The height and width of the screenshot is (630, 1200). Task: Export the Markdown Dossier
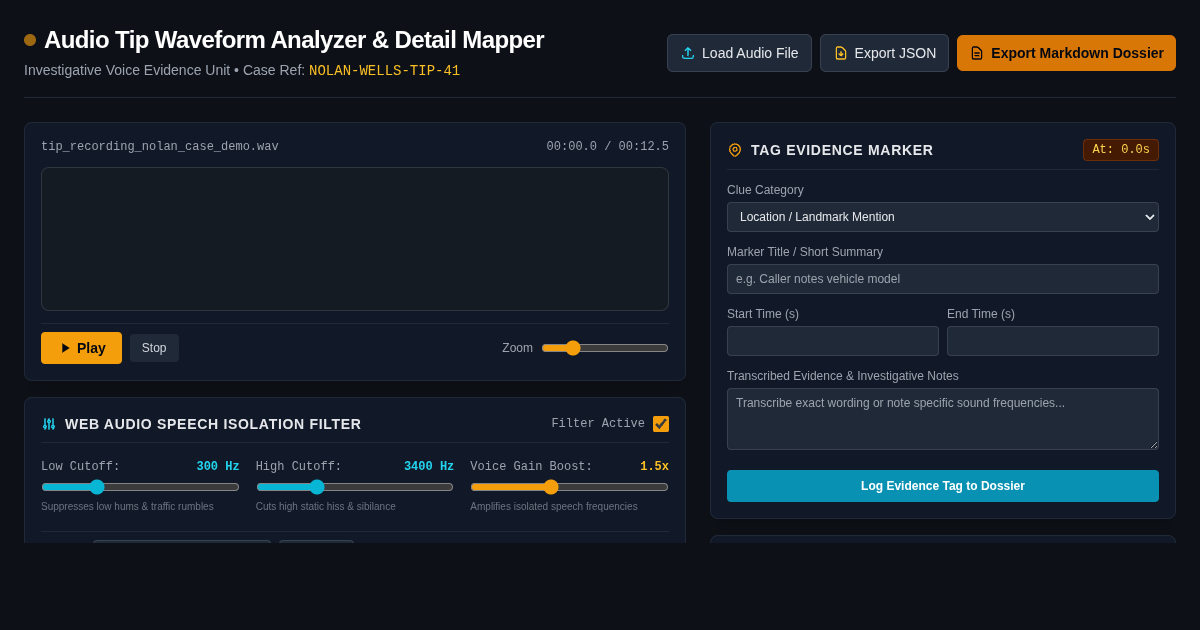pos(1066,53)
